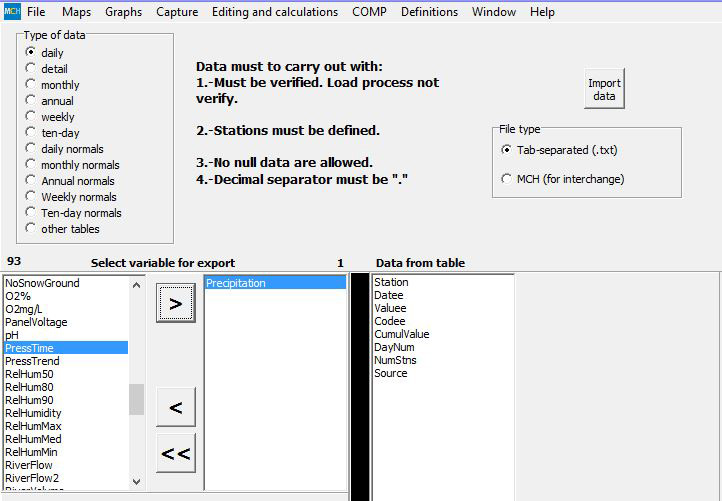Viewport: 722px width, 501px height.
Task: Click the MCH application icon in menu bar
Action: coord(12,12)
